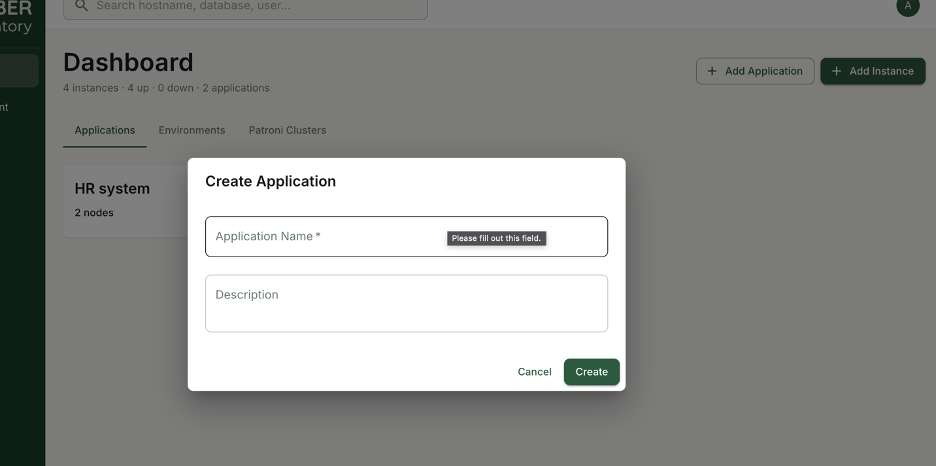Cancel the Create Application dialog
936x466 pixels.
click(534, 372)
